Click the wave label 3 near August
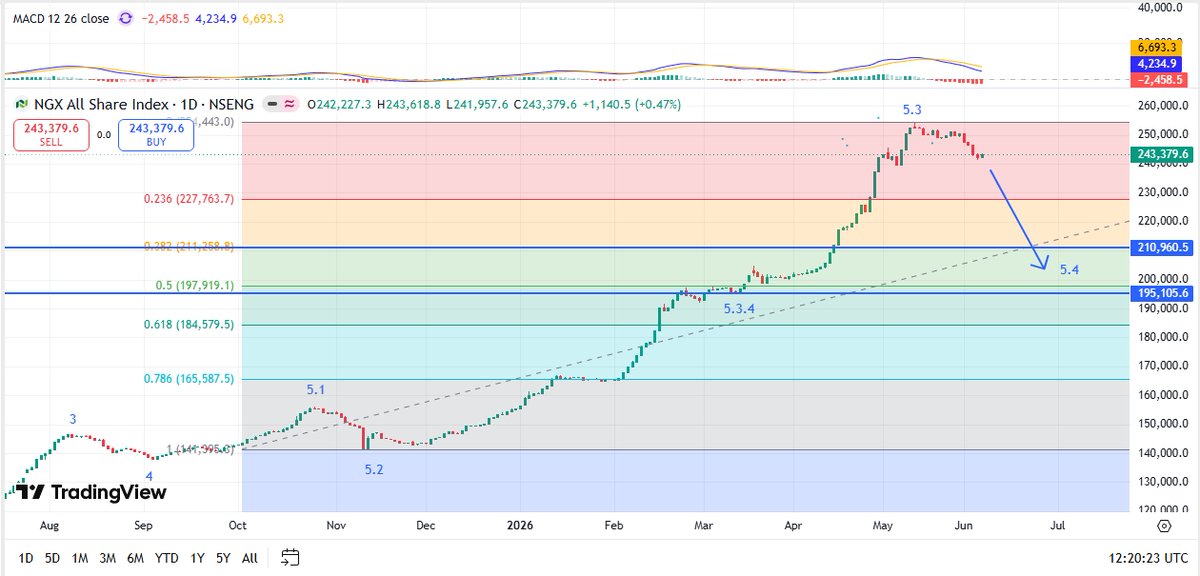 pyautogui.click(x=72, y=418)
